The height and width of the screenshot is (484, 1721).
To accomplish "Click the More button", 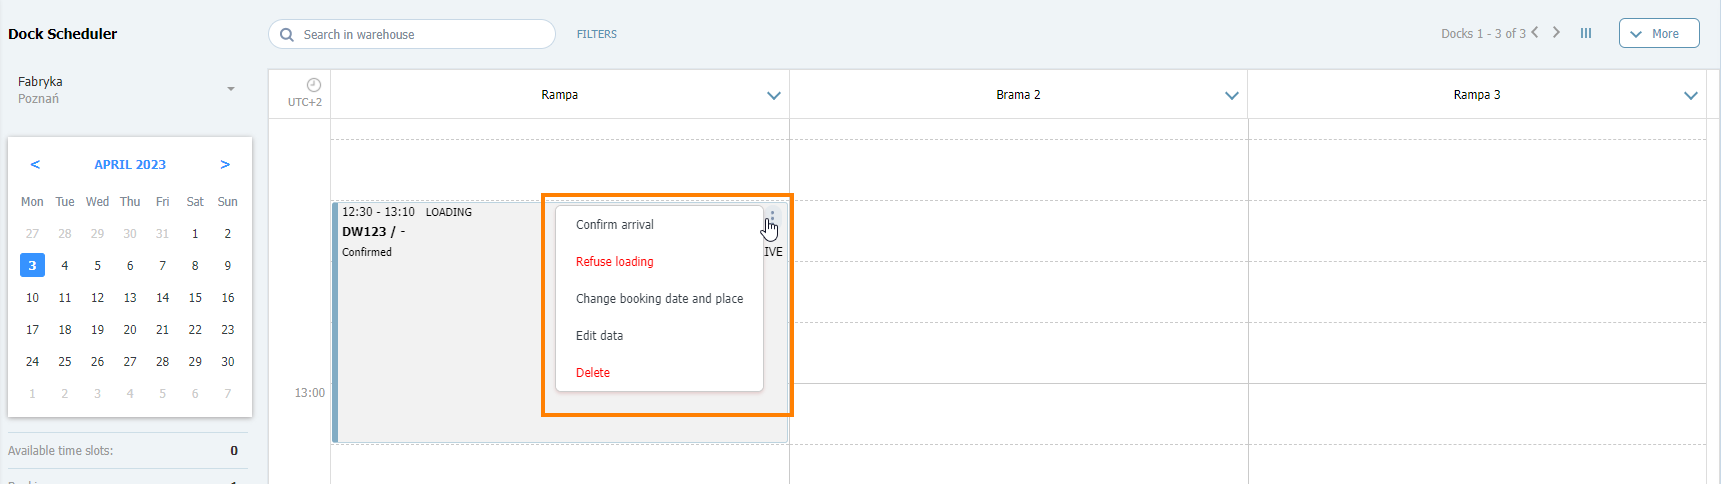I will tap(1658, 33).
